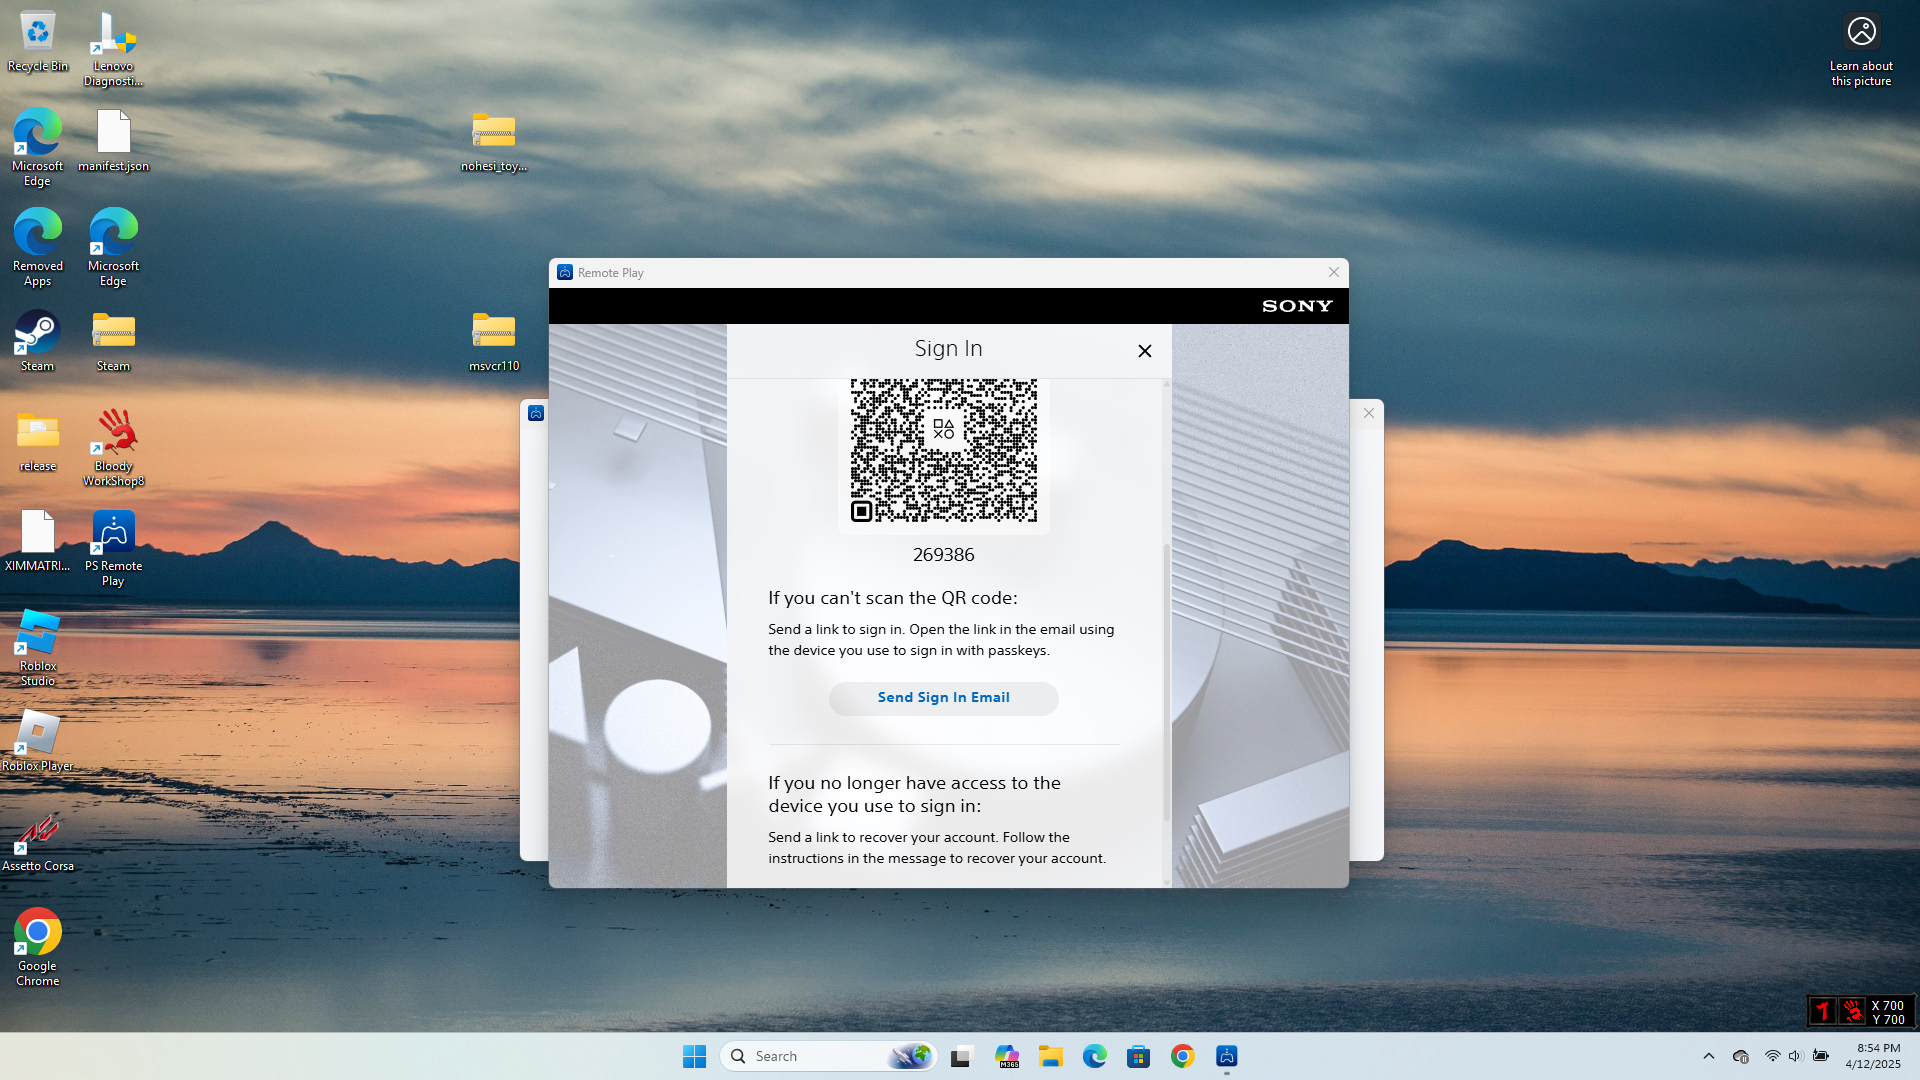The height and width of the screenshot is (1080, 1920).
Task: Open Google Chrome from the taskbar
Action: coord(1182,1056)
